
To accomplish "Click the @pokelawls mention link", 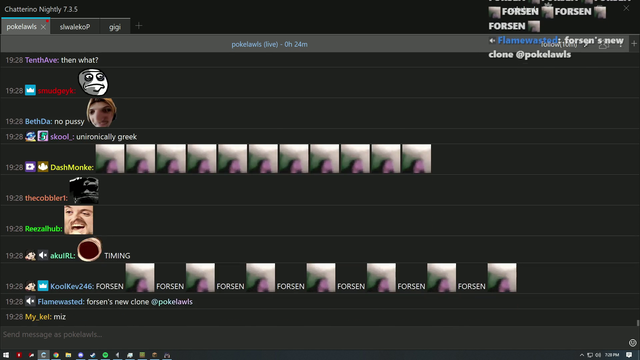I will tap(172, 302).
